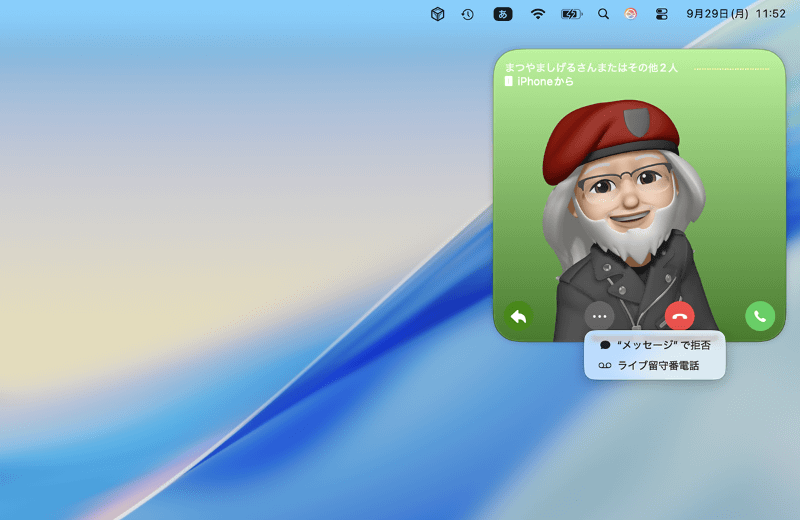Open Spotlight search icon

[x=603, y=14]
